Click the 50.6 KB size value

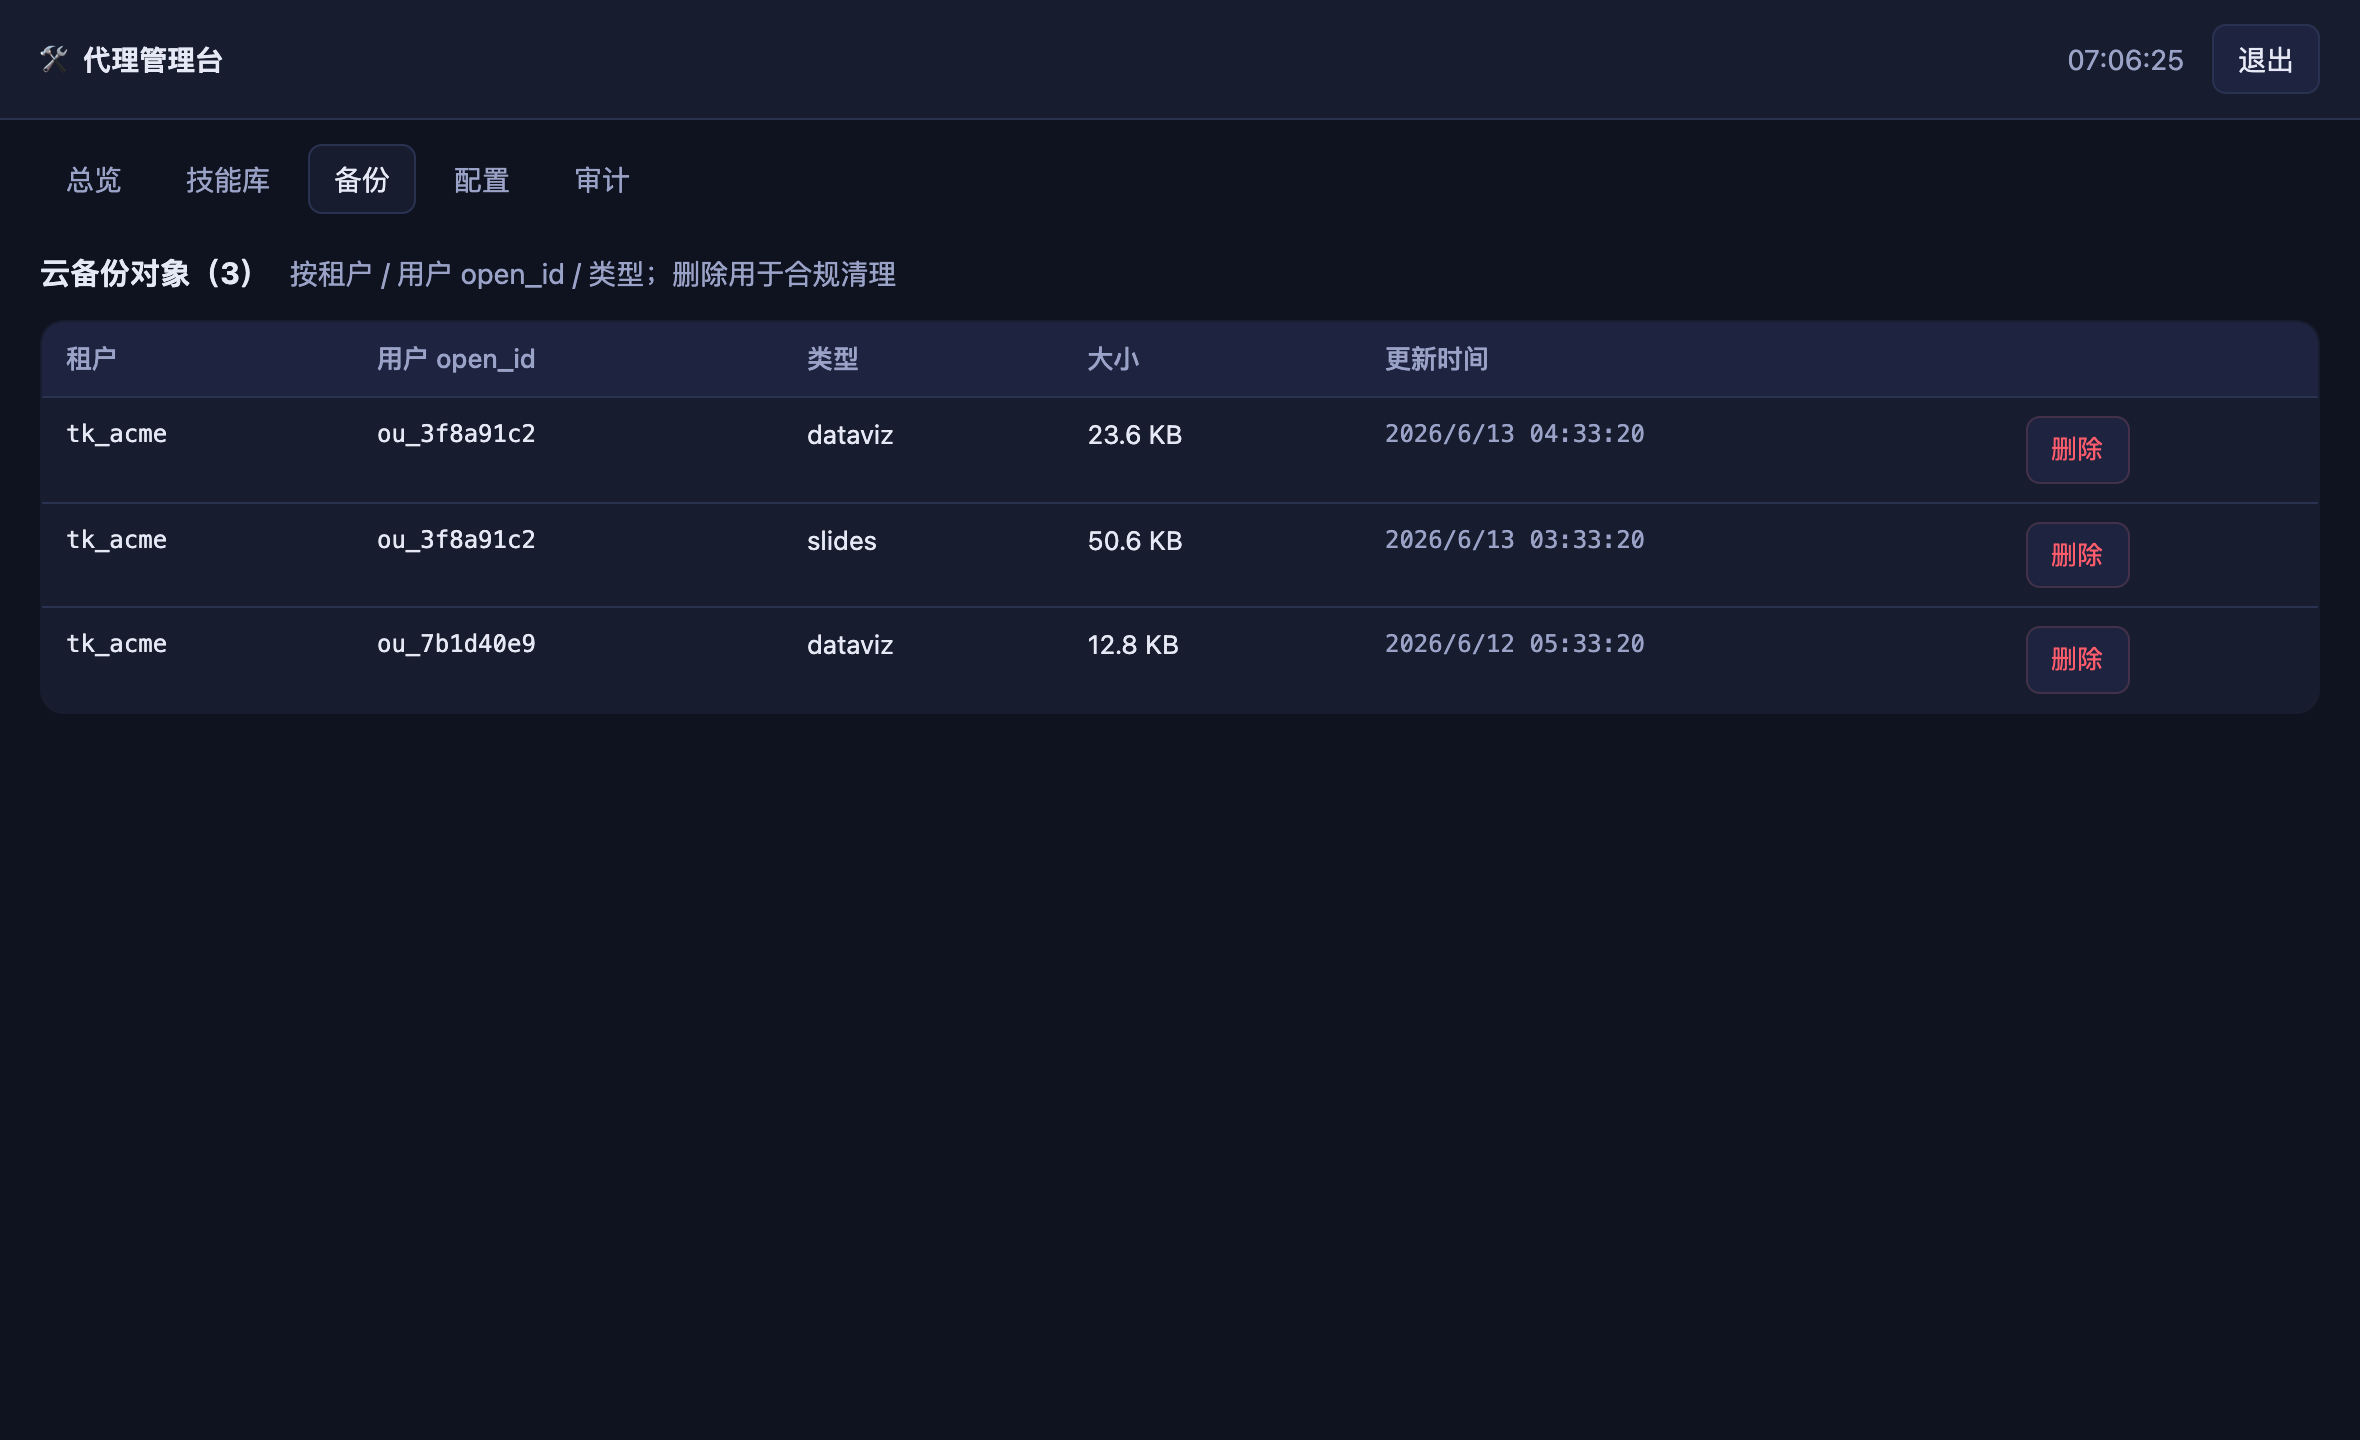[x=1135, y=541]
